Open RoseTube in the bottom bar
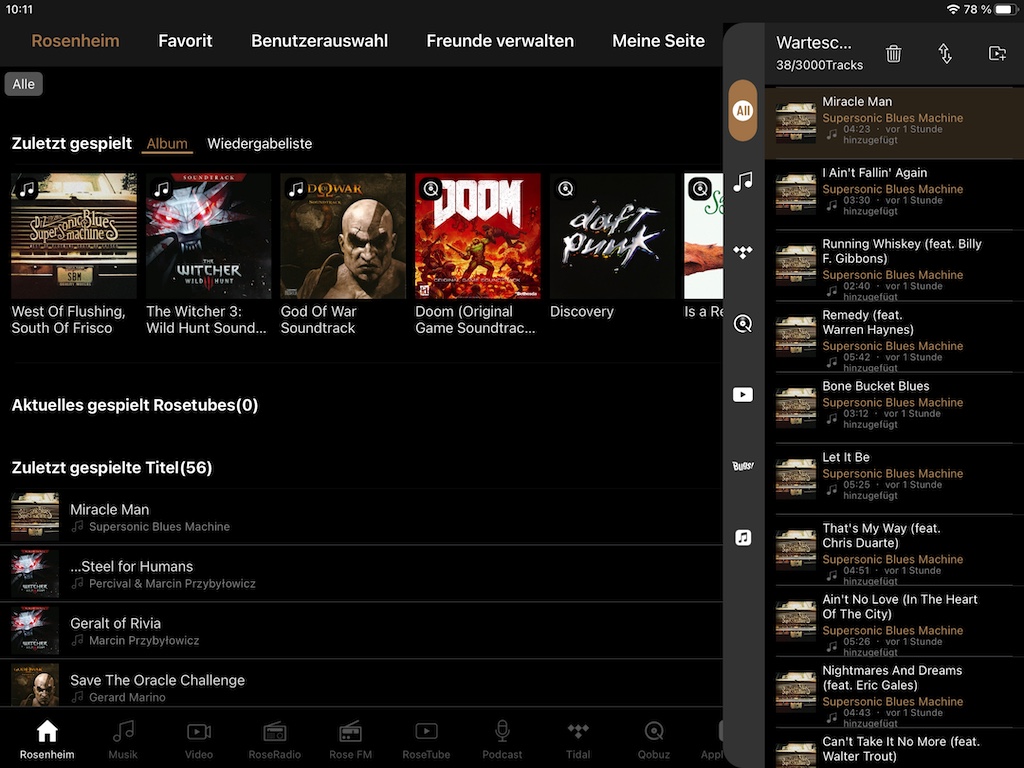Image resolution: width=1024 pixels, height=768 pixels. 426,740
